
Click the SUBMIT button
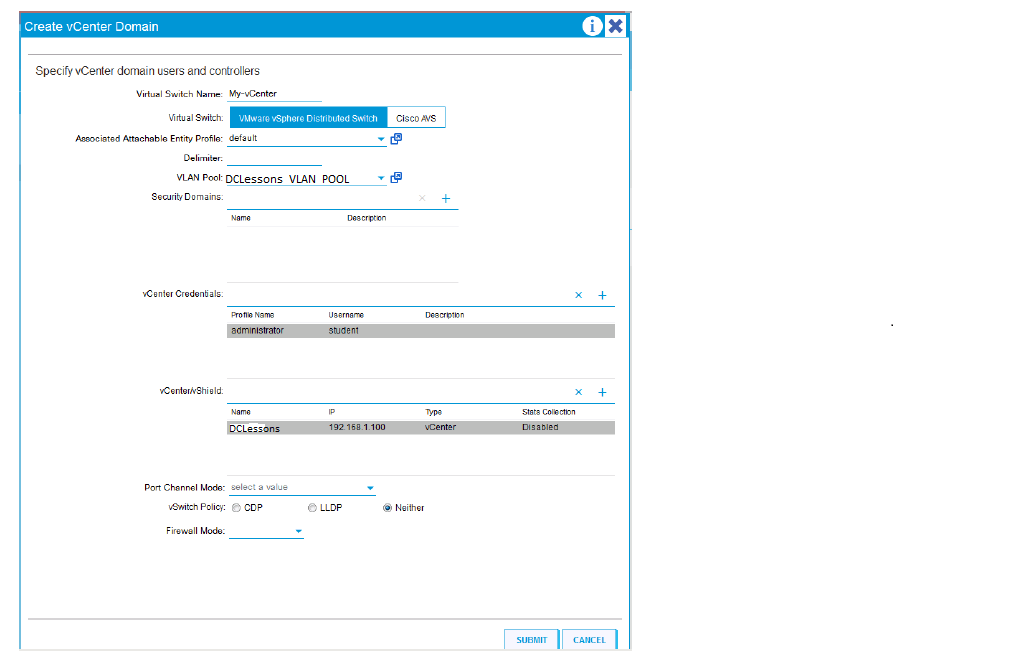531,639
